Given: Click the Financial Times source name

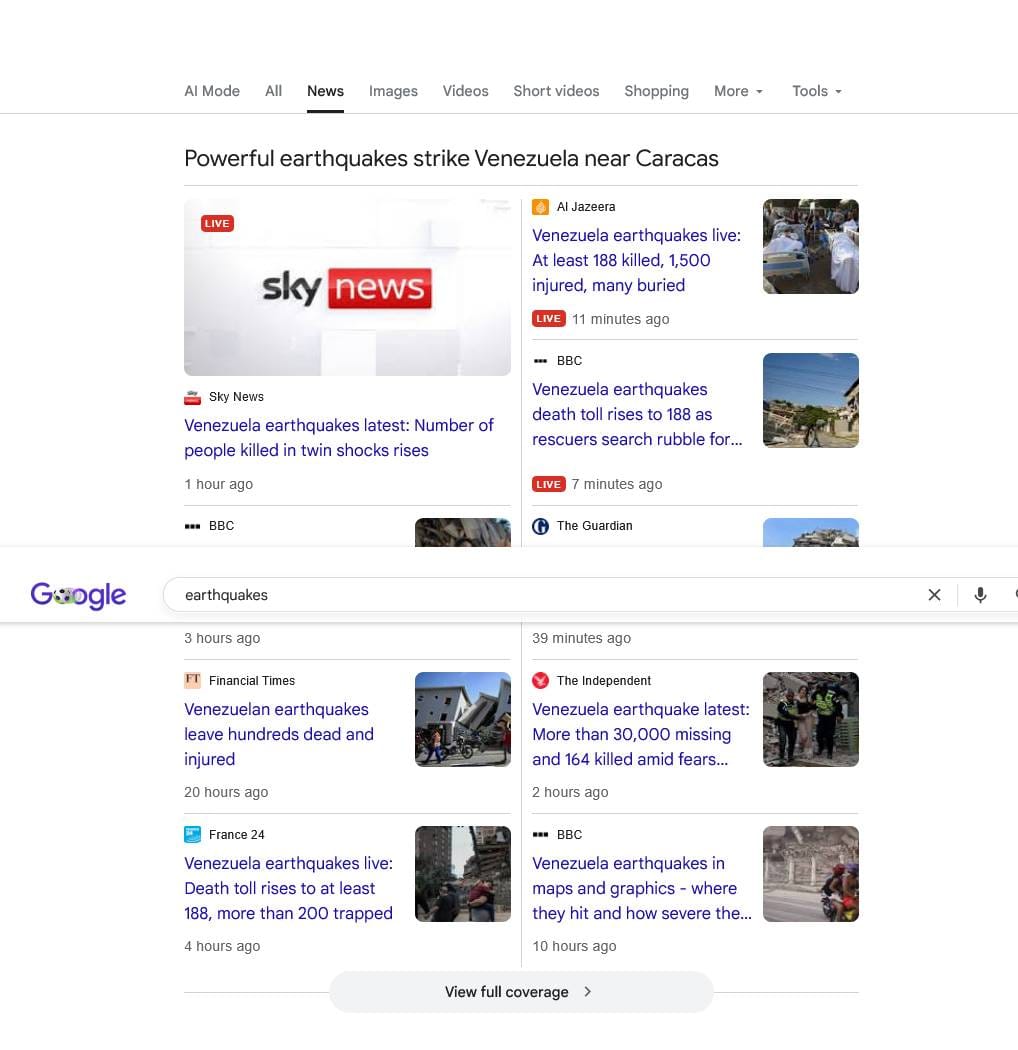Looking at the screenshot, I should point(252,680).
